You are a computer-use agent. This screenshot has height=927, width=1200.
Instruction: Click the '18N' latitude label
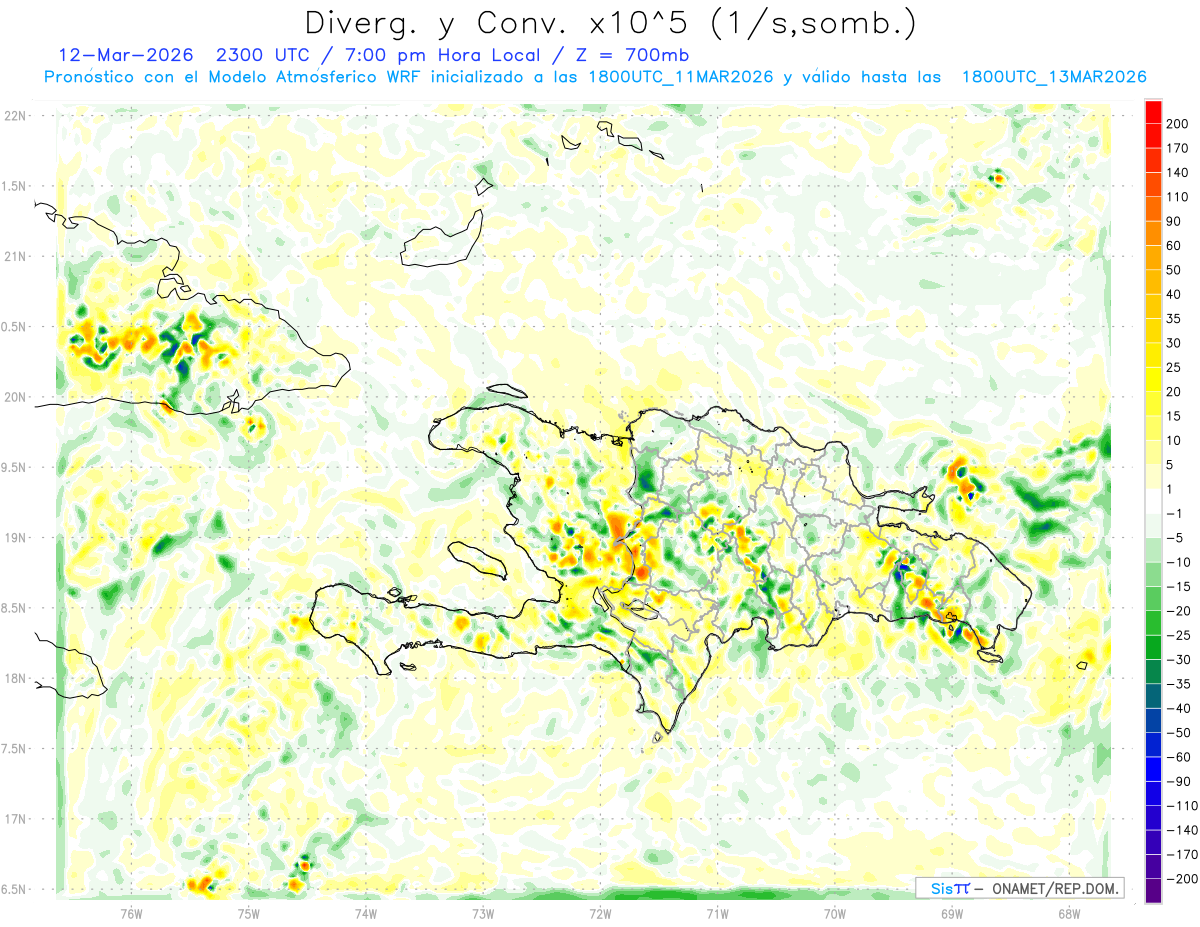point(14,678)
